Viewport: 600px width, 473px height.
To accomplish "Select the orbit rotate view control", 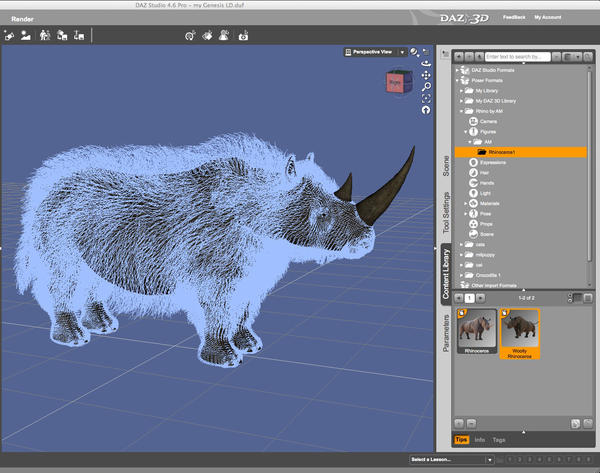I will click(427, 62).
